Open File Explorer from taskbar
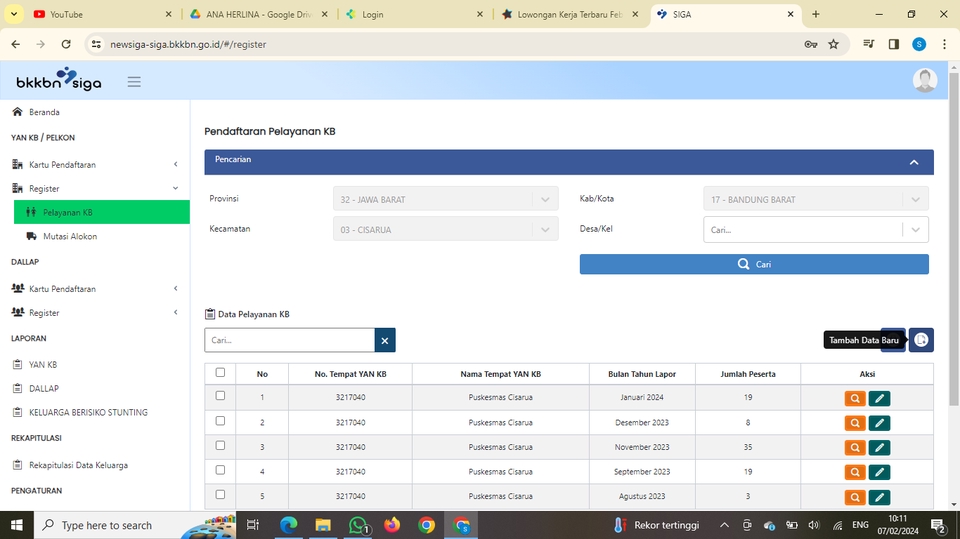The width and height of the screenshot is (960, 539). [x=323, y=525]
